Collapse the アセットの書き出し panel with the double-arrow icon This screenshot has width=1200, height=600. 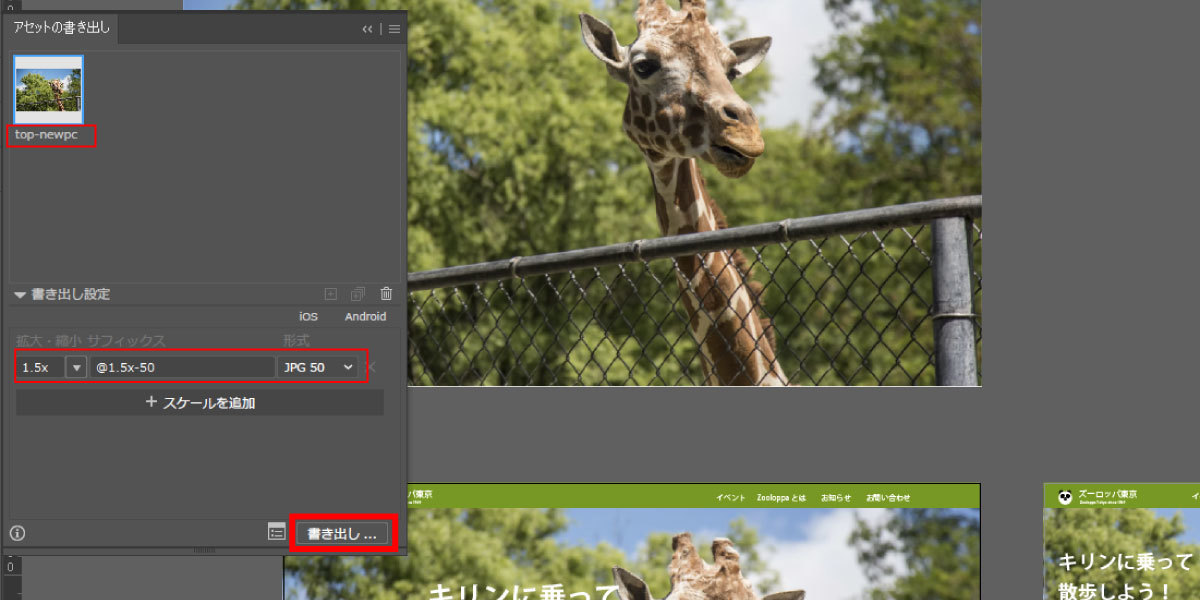coord(367,29)
